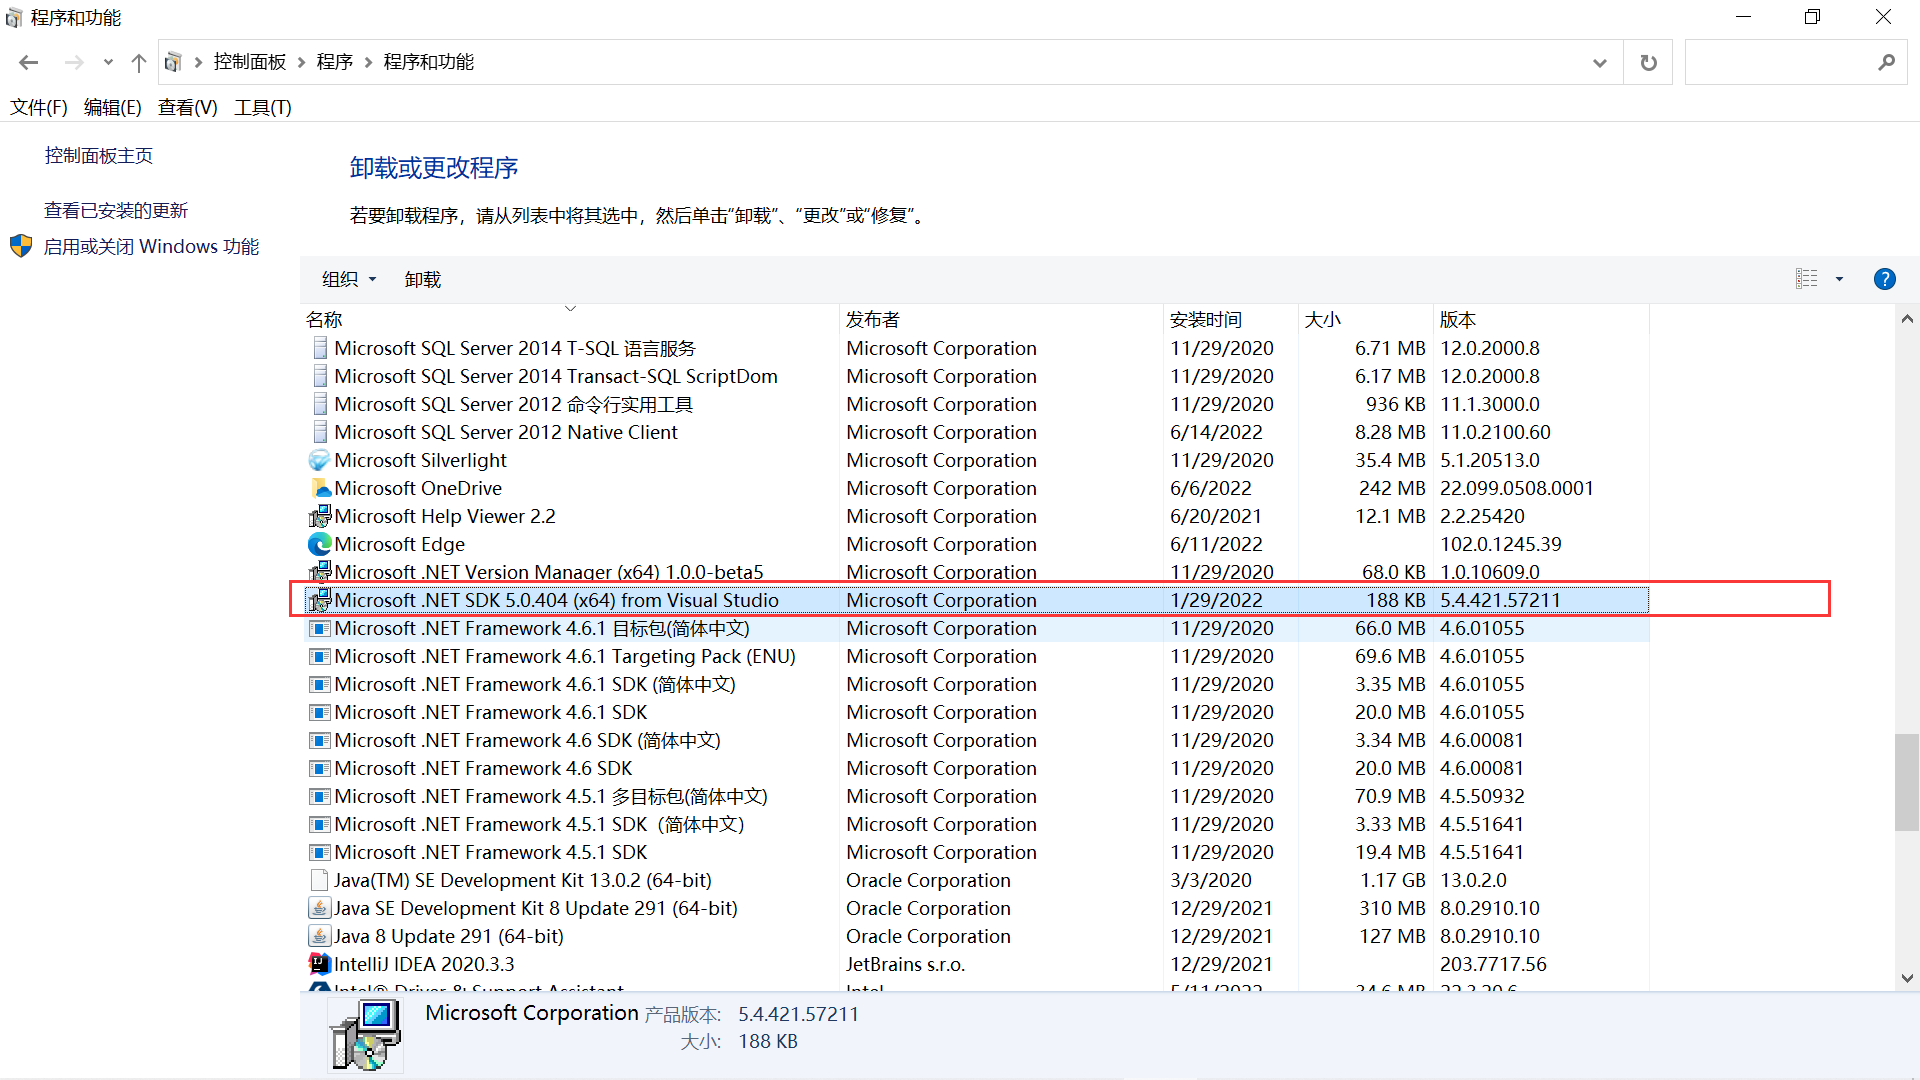
Task: Select Microsoft .NET Framework 4.6 SDK row
Action: (976, 768)
